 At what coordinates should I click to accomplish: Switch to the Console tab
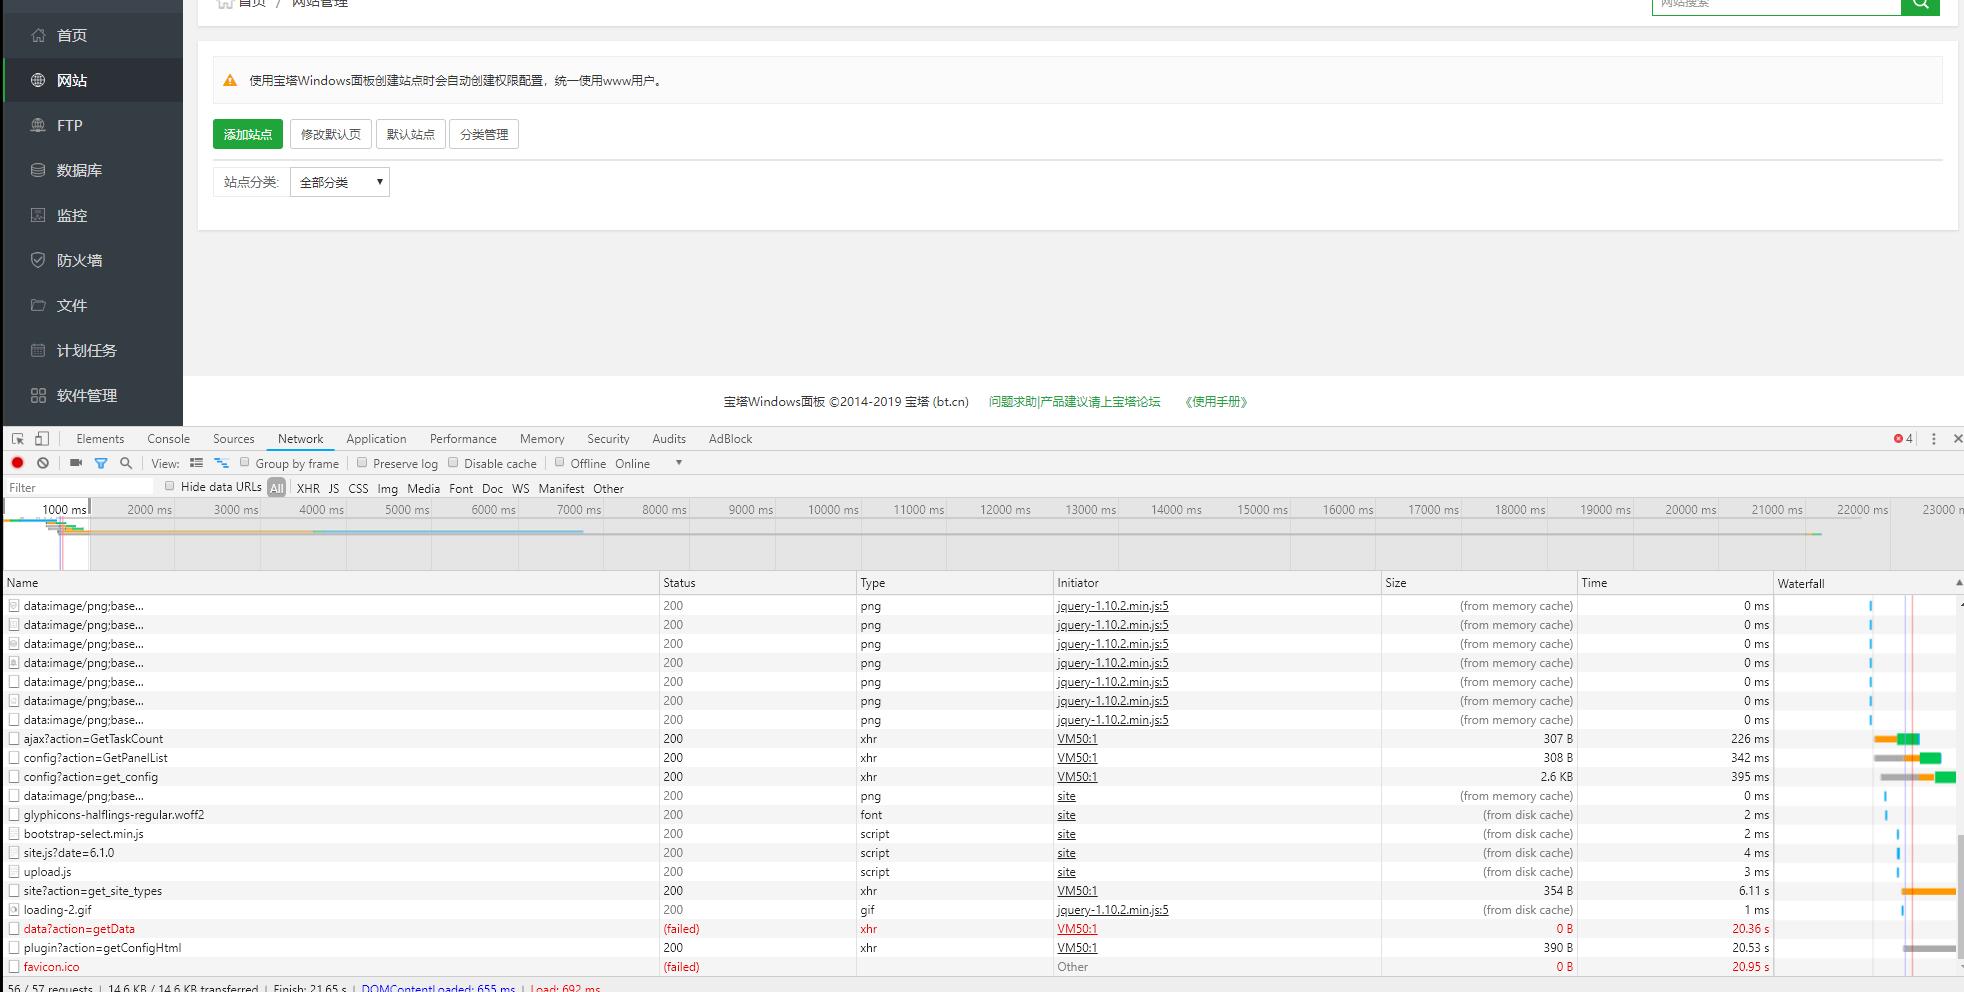point(168,439)
